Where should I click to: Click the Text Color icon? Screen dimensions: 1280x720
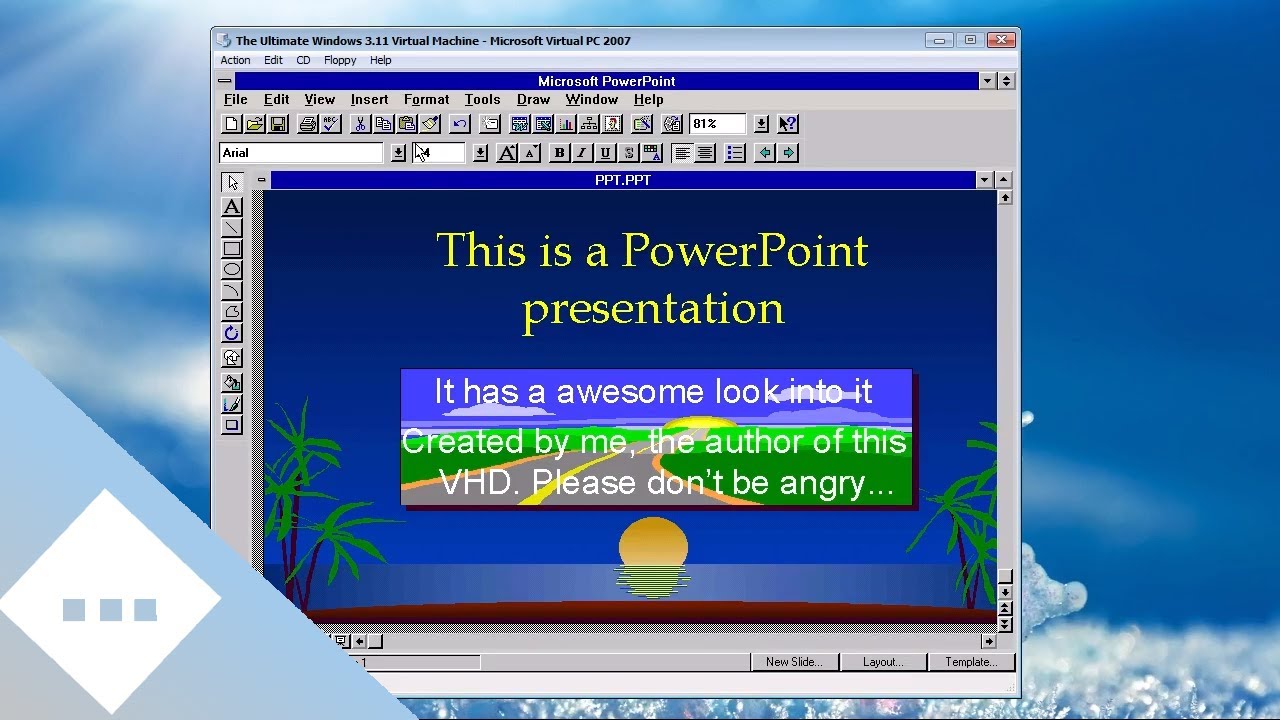(x=652, y=153)
